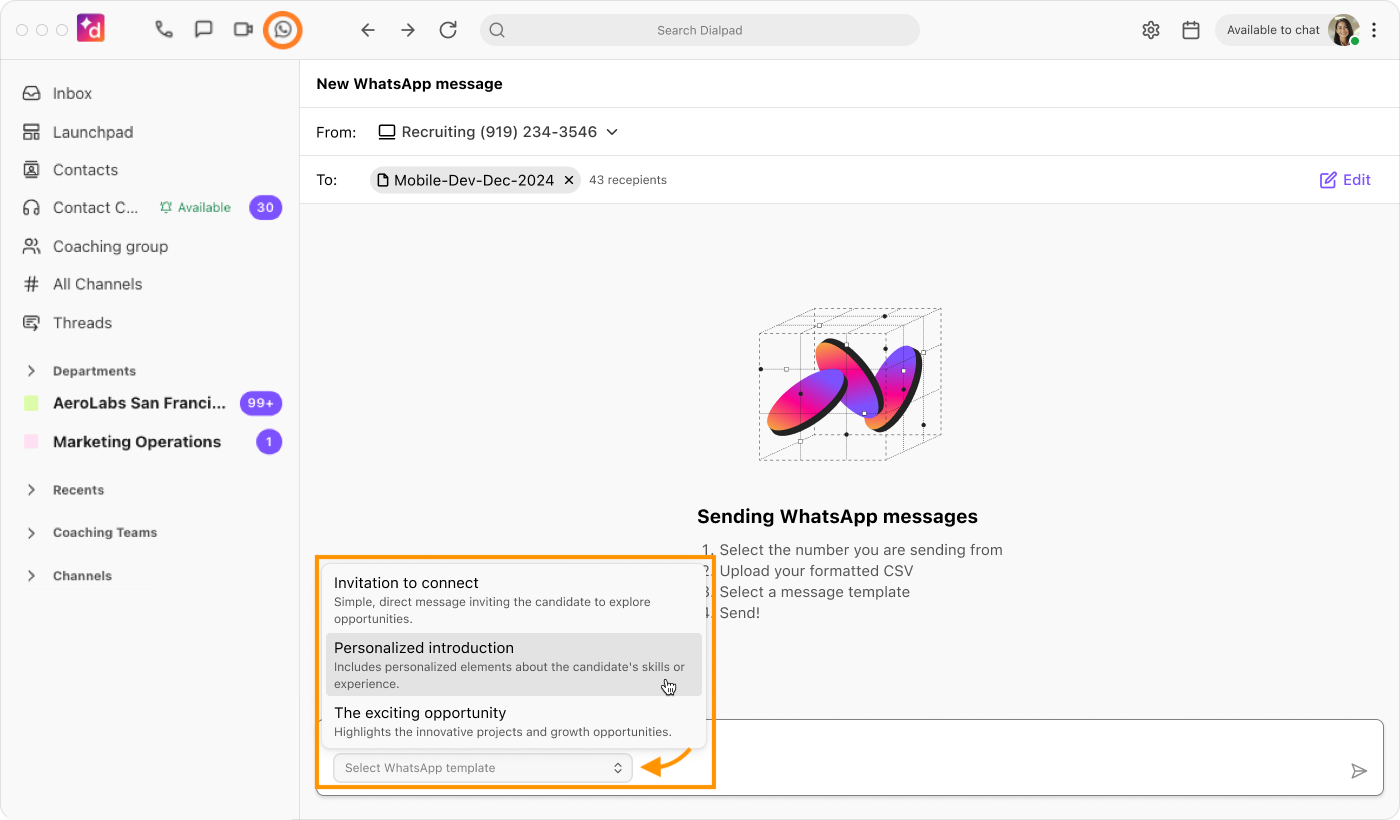Go back with the left arrow
The image size is (1400, 820).
tap(368, 30)
